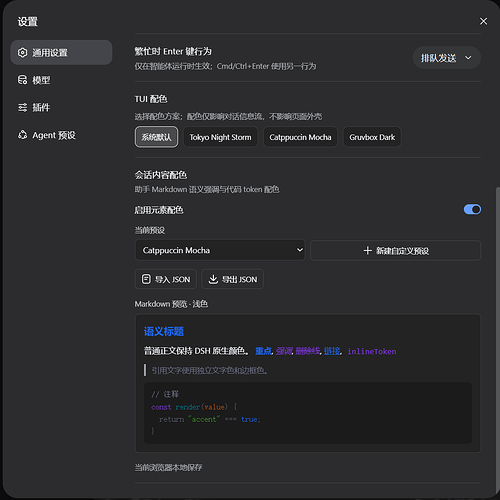Screen dimensions: 500x500
Task: Click the Agent 预设 icon in sidebar
Action: tap(22, 135)
